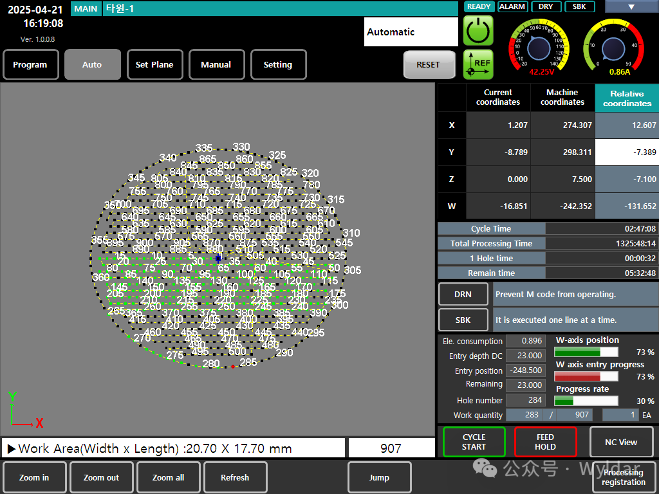Click the MAIN program label

click(86, 9)
